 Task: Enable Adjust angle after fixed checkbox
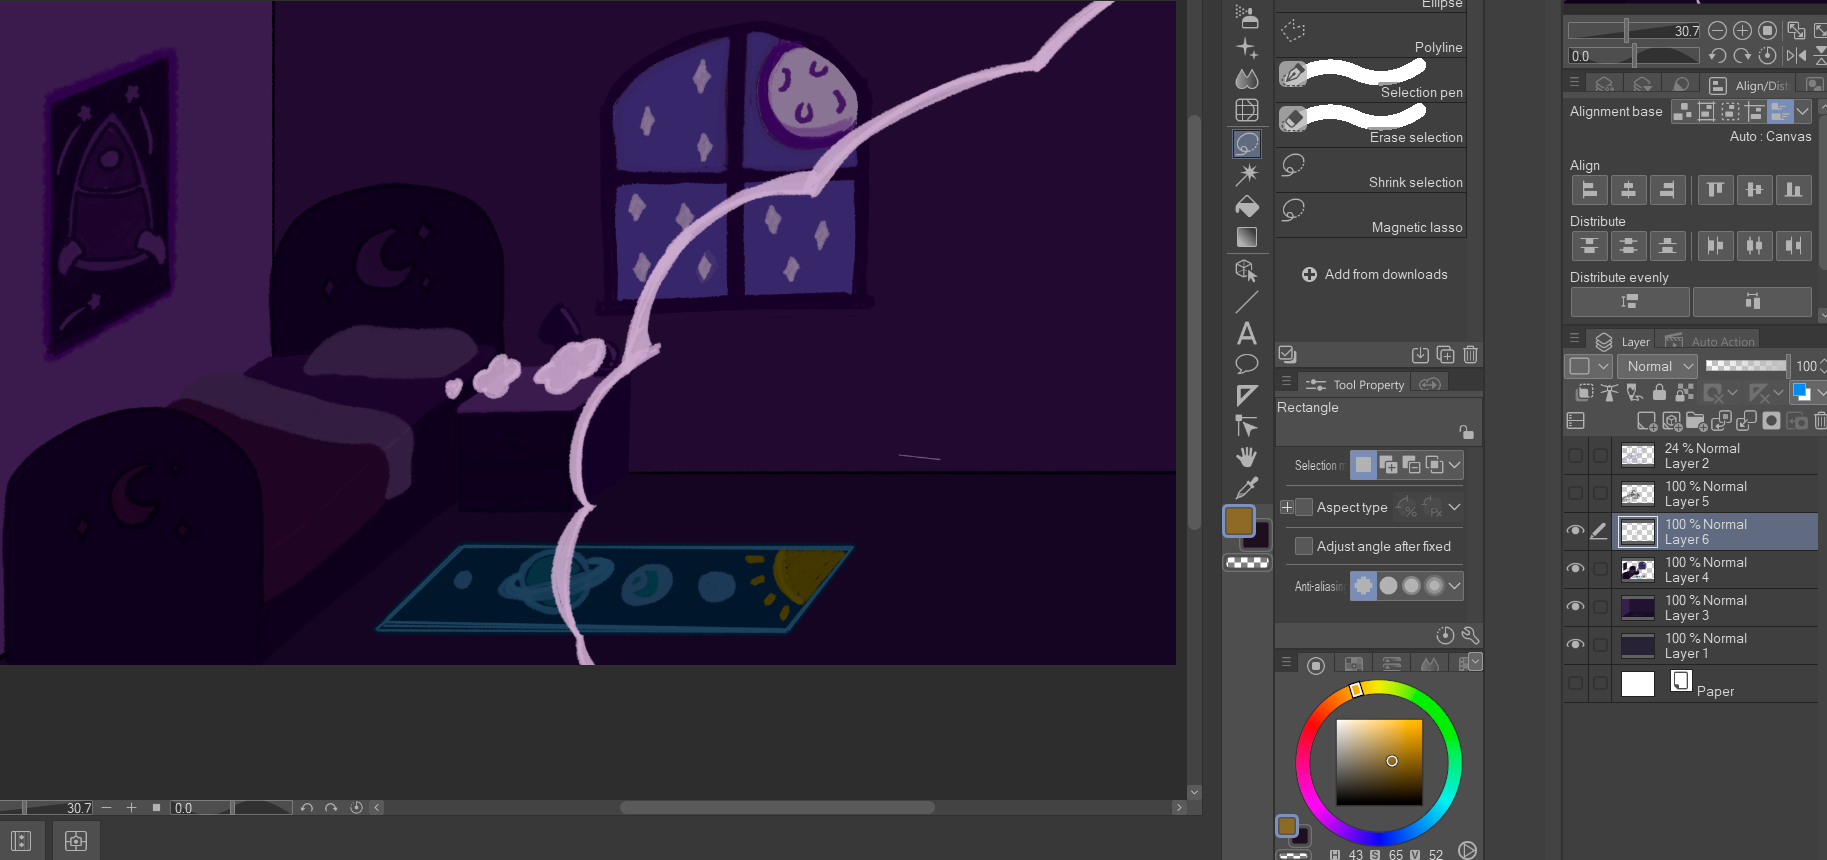tap(1304, 546)
